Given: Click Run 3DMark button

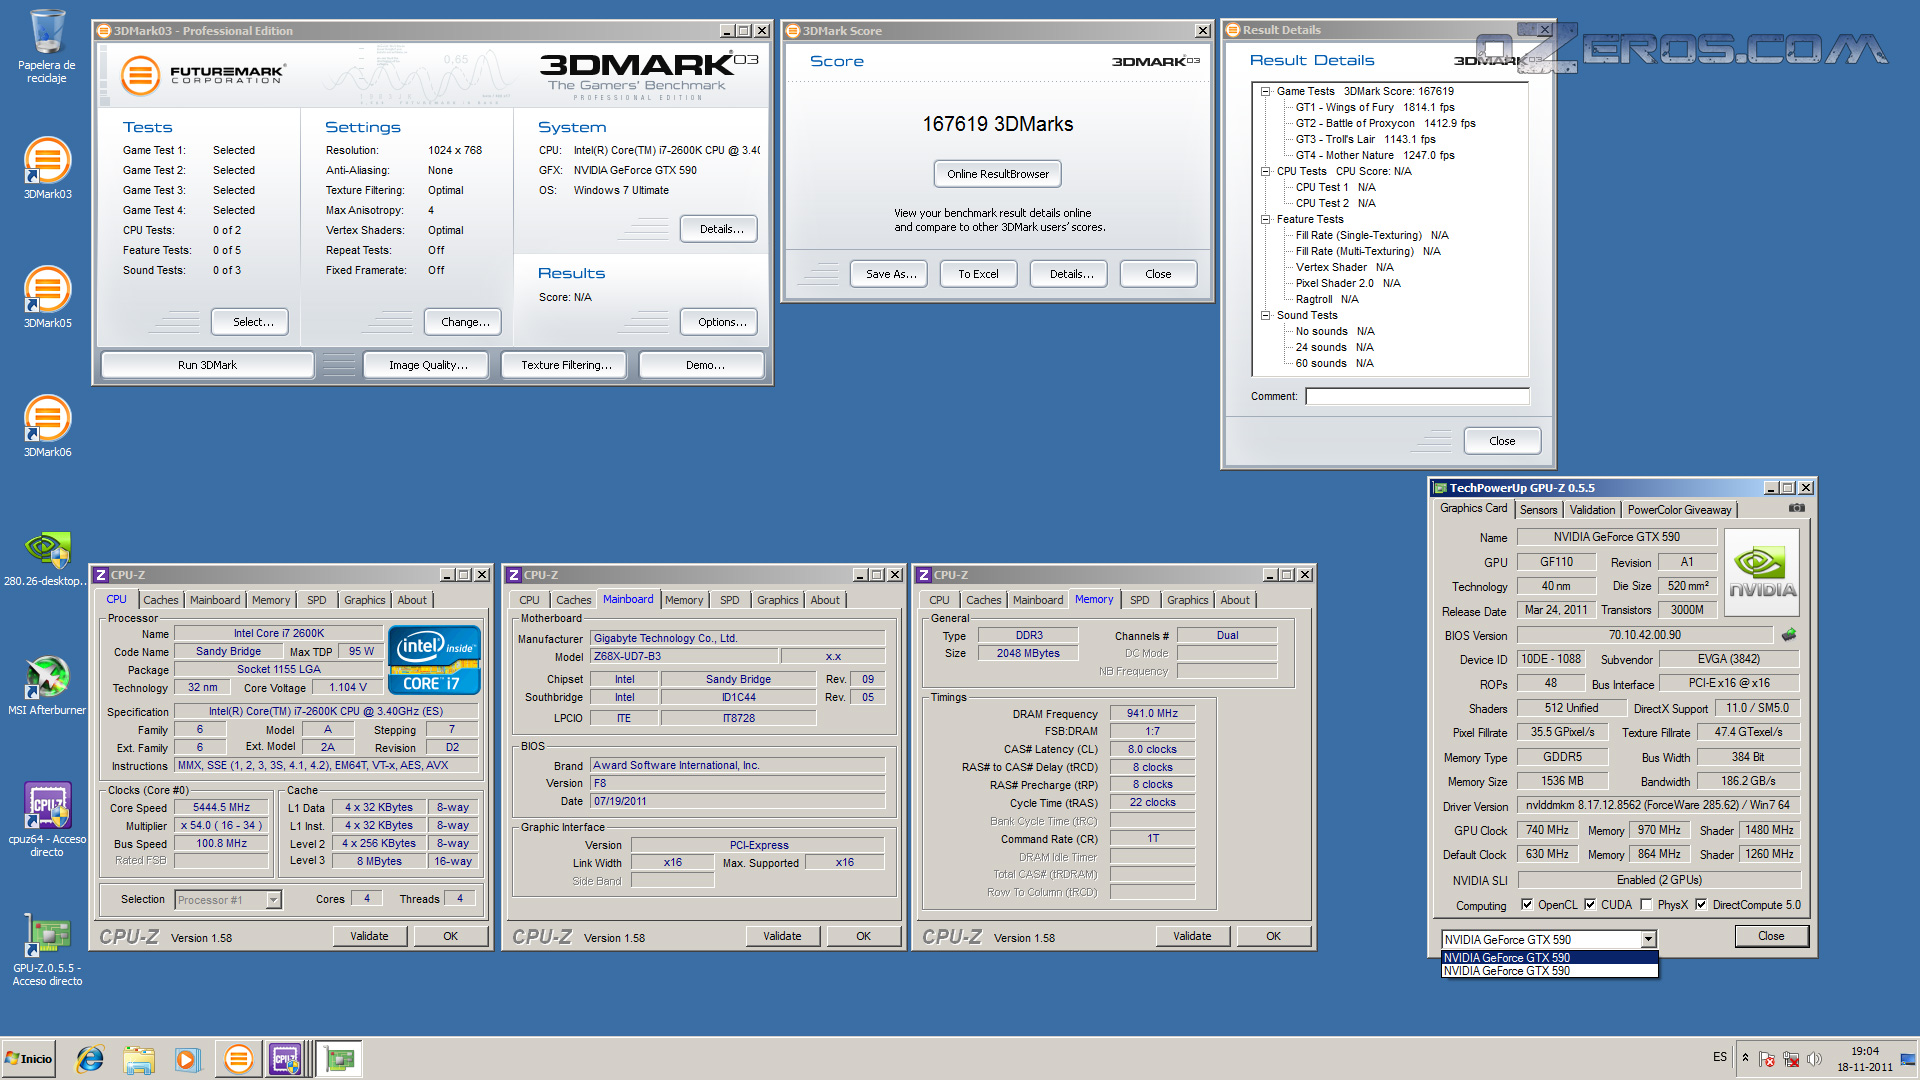Looking at the screenshot, I should point(207,365).
